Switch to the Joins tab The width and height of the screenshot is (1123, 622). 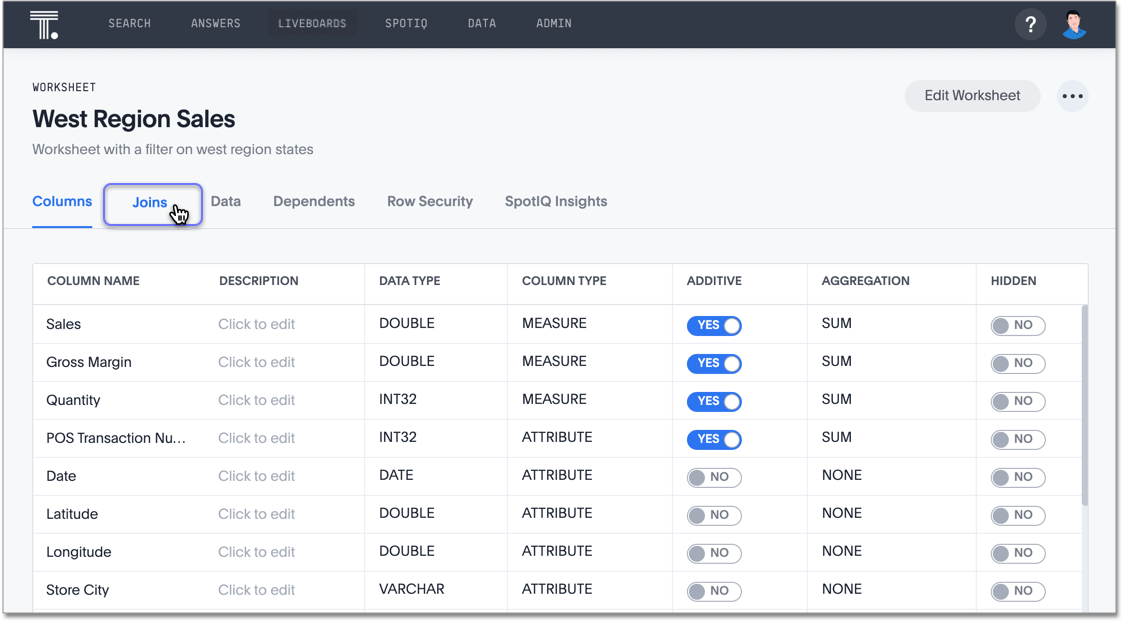[x=150, y=203]
